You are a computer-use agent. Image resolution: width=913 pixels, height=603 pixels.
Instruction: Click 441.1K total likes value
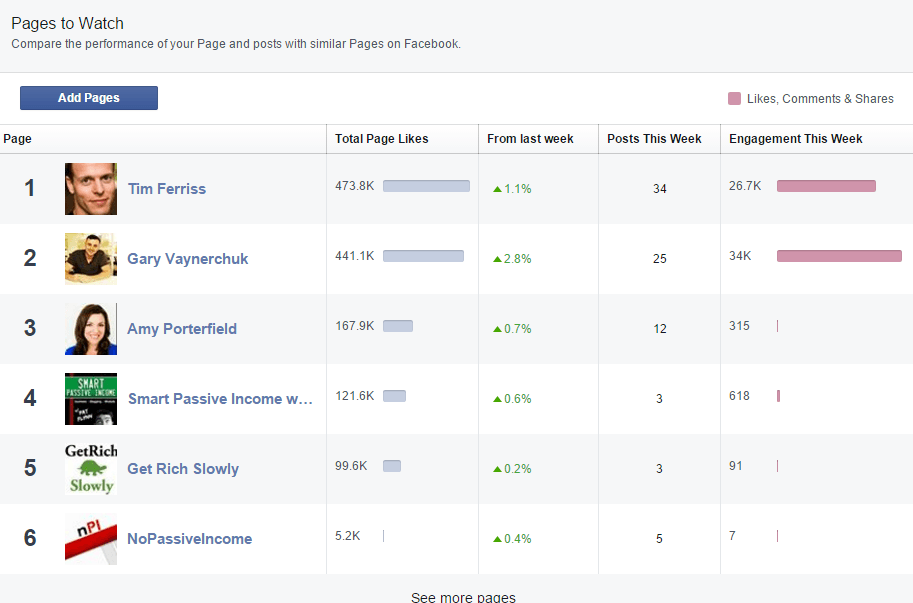[355, 256]
